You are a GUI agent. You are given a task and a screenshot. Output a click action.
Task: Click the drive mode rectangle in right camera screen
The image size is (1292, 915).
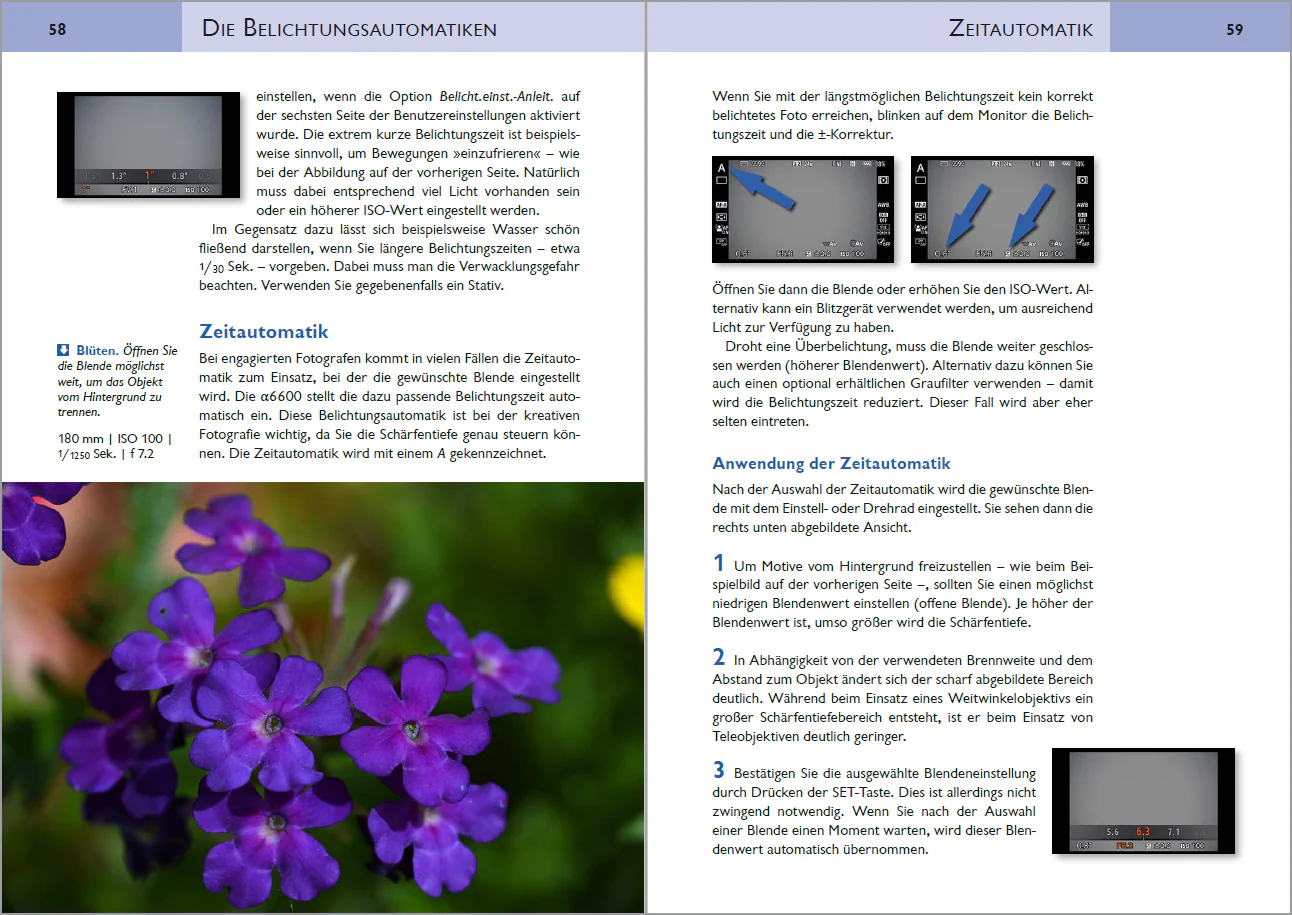coord(920,180)
